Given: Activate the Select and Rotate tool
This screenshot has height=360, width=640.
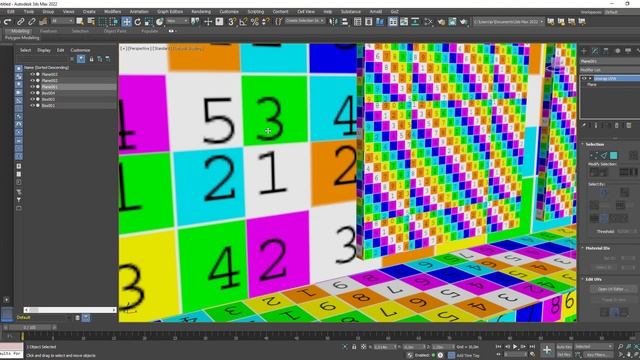Looking at the screenshot, I should click(x=138, y=21).
